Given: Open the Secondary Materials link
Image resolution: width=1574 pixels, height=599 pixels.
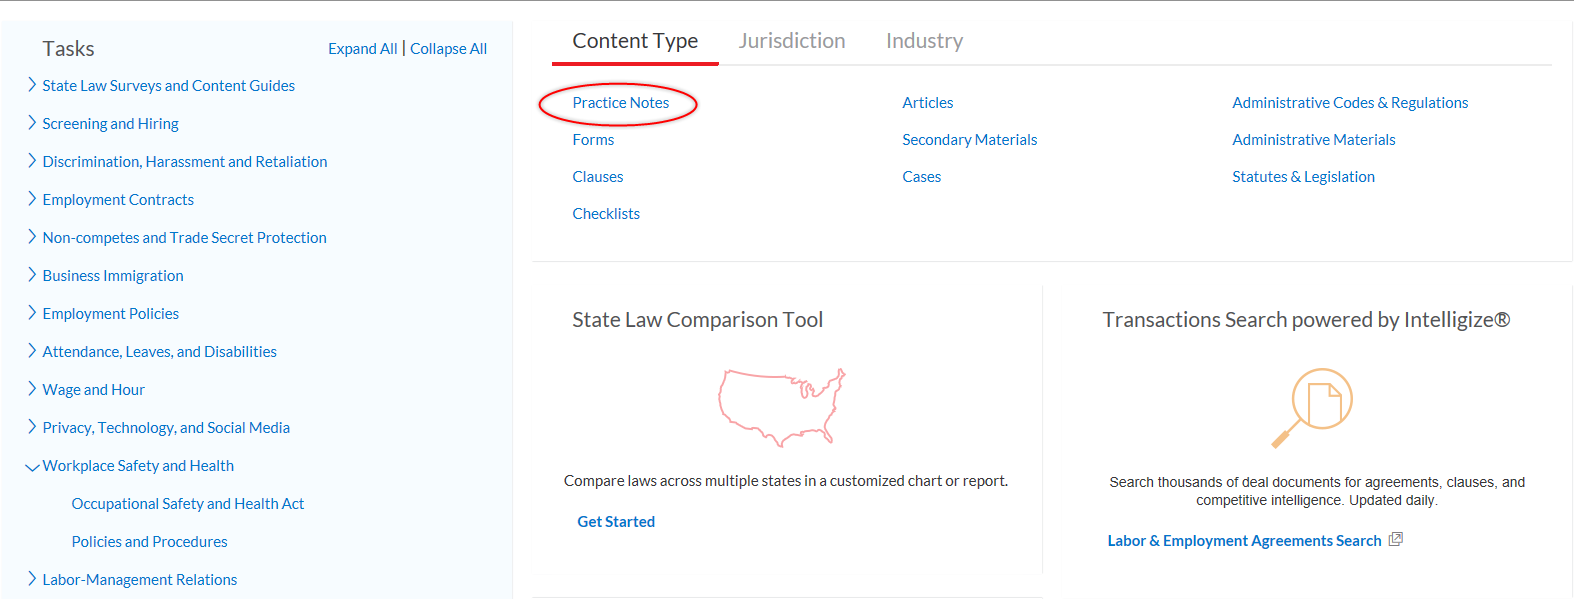Looking at the screenshot, I should 969,140.
